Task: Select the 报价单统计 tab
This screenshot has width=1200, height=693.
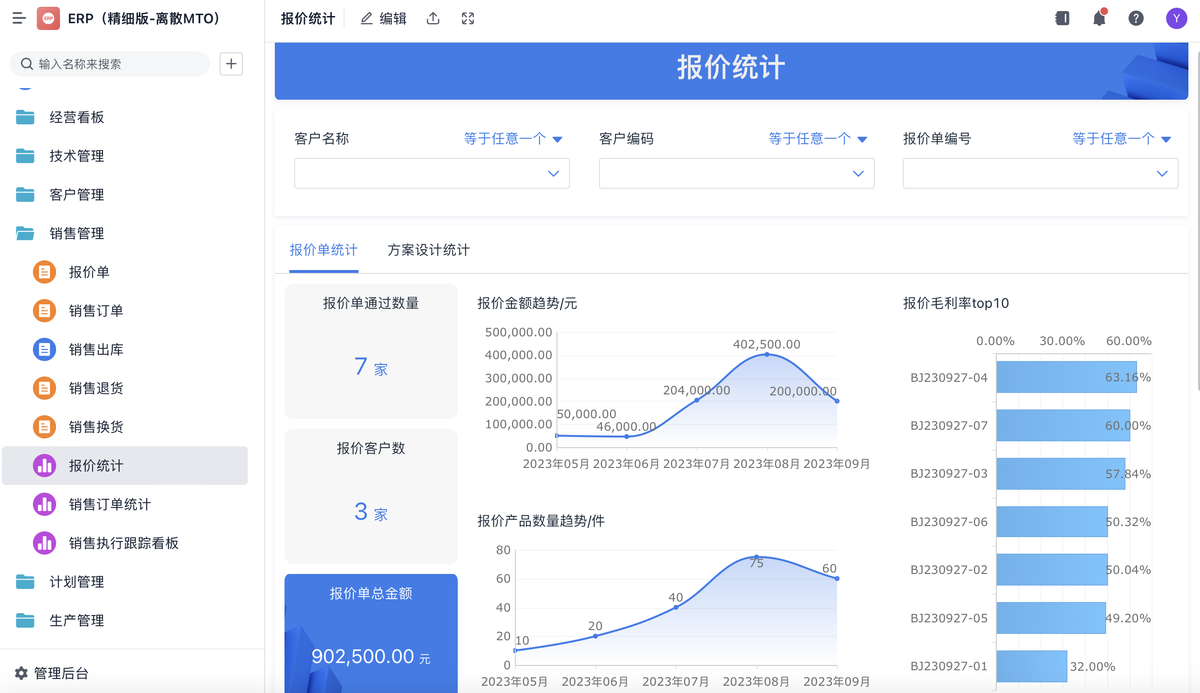Action: (323, 250)
